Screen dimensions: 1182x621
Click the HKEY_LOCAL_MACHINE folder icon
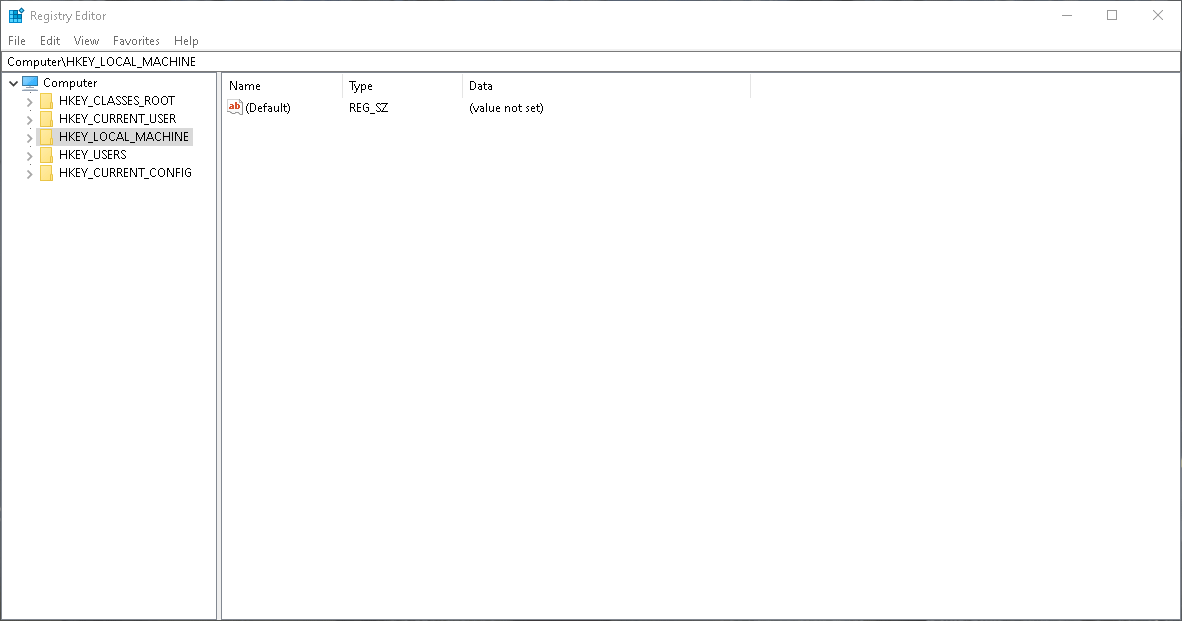[x=47, y=137]
